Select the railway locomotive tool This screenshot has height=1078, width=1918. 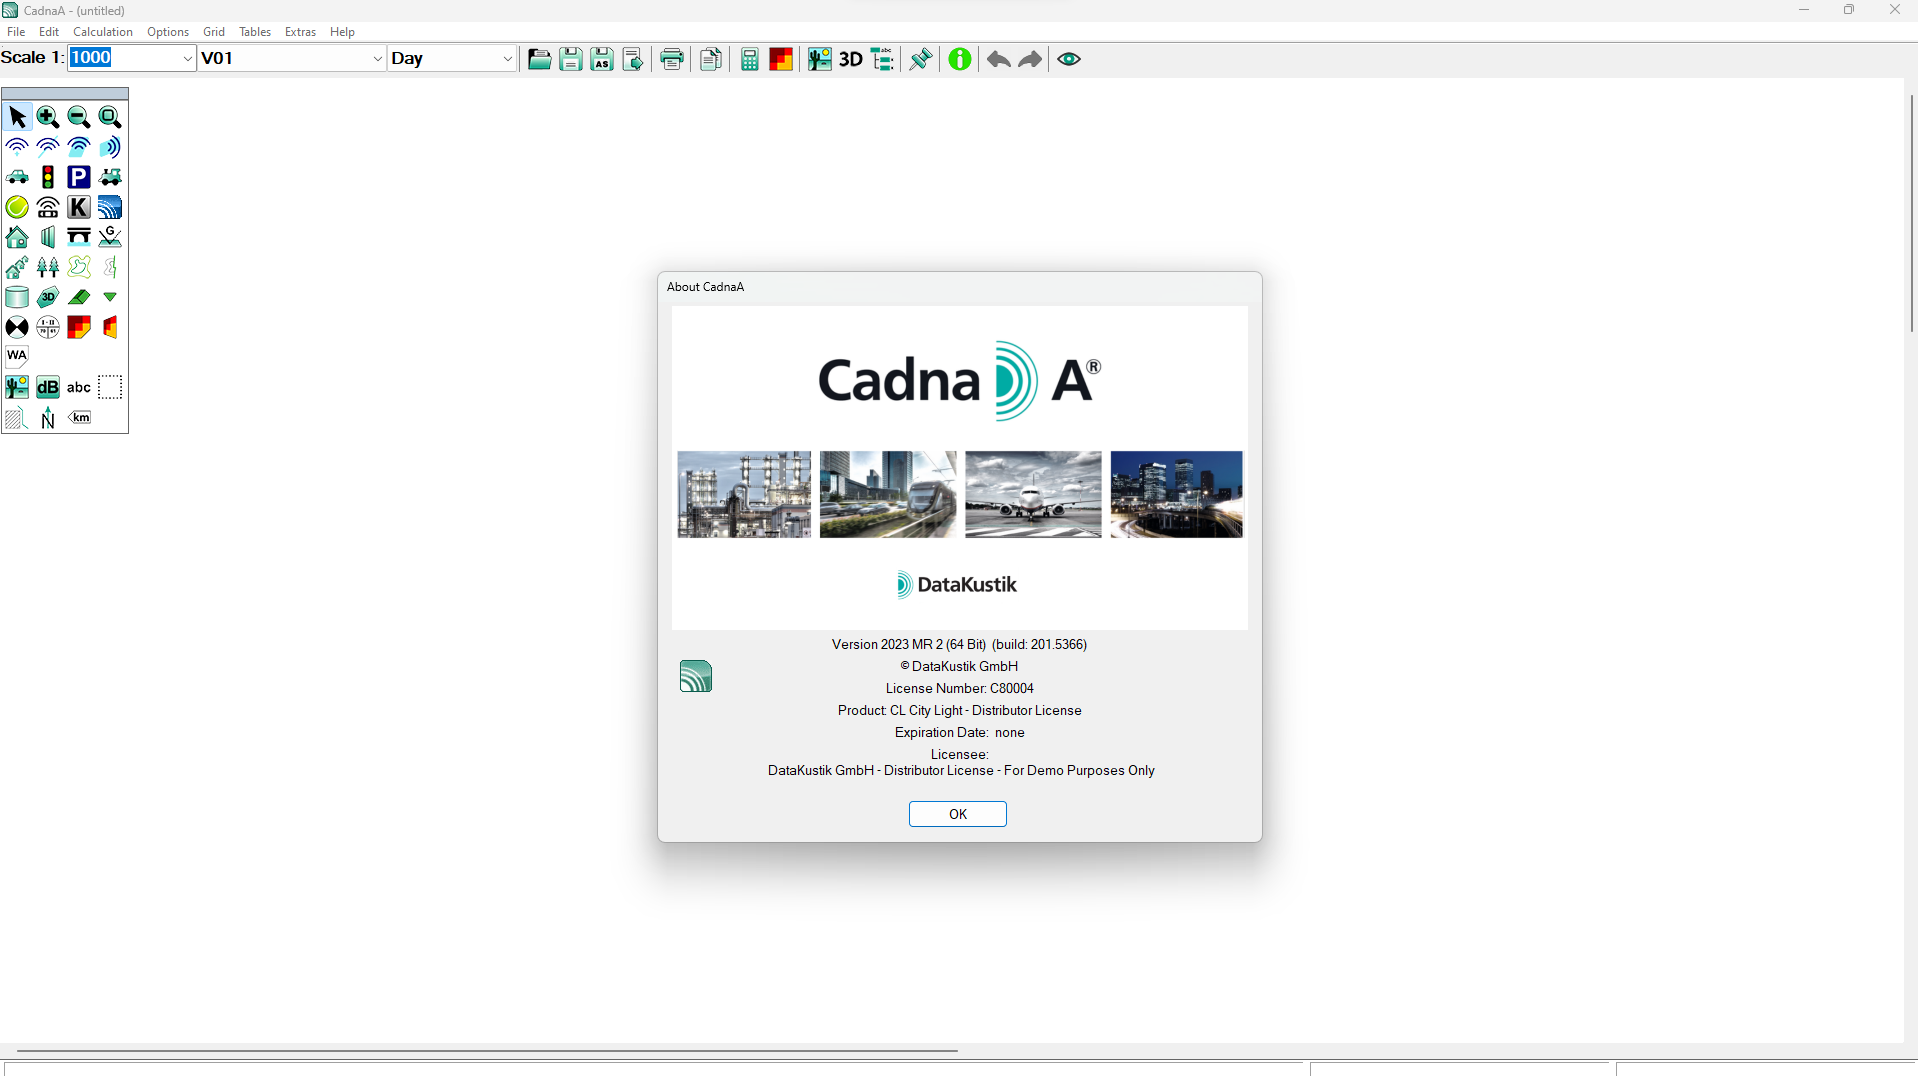(x=110, y=177)
